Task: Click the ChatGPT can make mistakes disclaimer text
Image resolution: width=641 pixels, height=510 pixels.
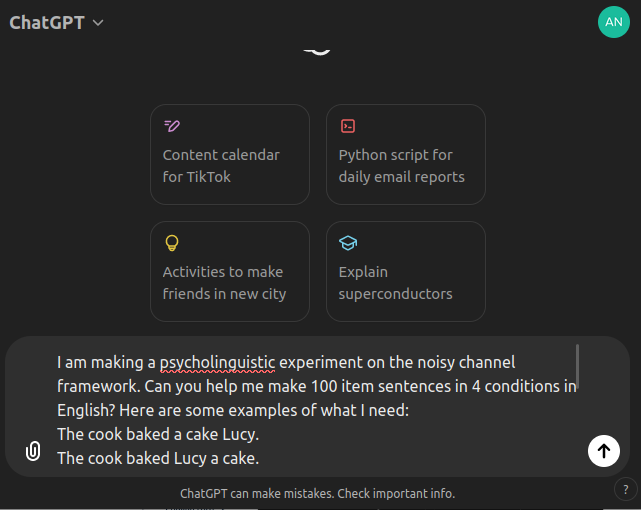Action: tap(317, 493)
